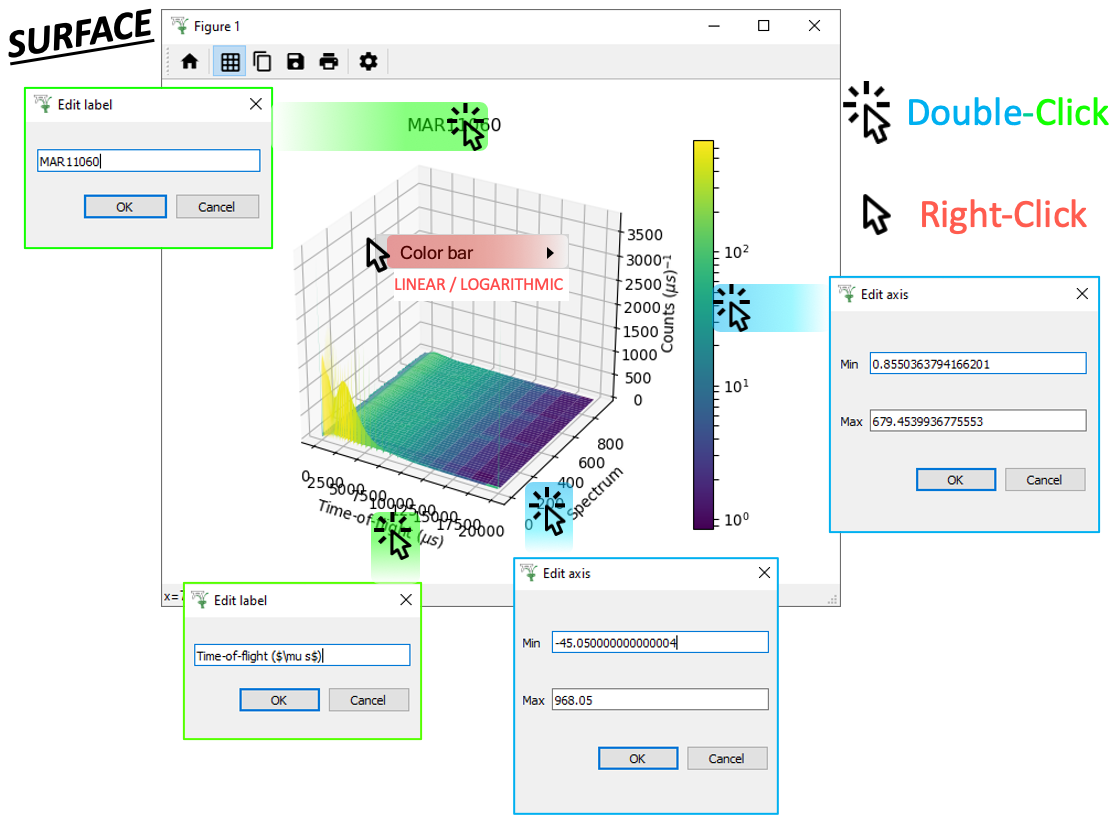Confirm the MAR11060 label with OK
The image size is (1112, 823).
[x=124, y=206]
